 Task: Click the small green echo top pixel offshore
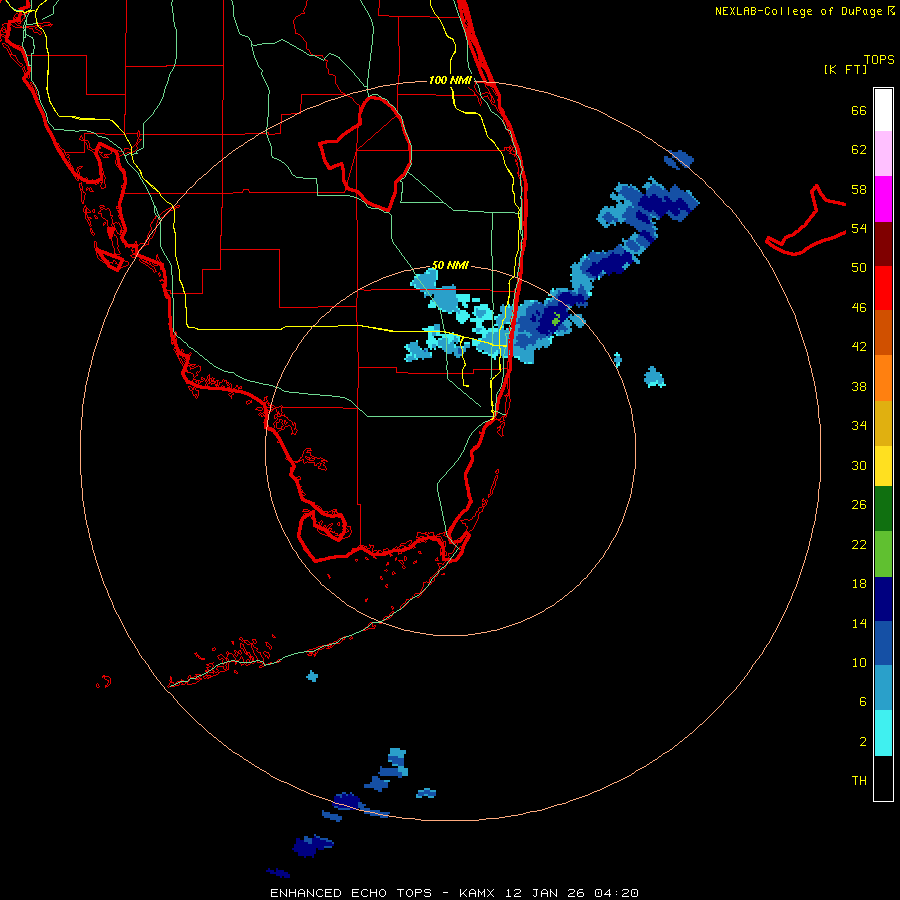(556, 319)
